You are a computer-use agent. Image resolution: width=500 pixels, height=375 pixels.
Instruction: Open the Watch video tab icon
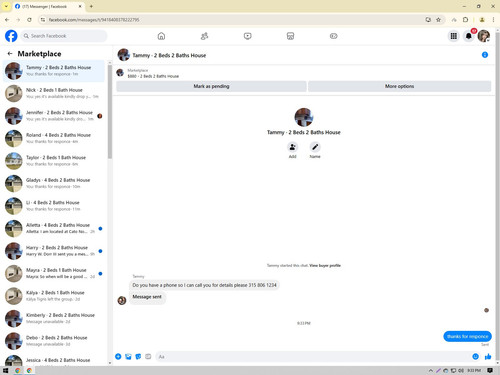coord(247,36)
